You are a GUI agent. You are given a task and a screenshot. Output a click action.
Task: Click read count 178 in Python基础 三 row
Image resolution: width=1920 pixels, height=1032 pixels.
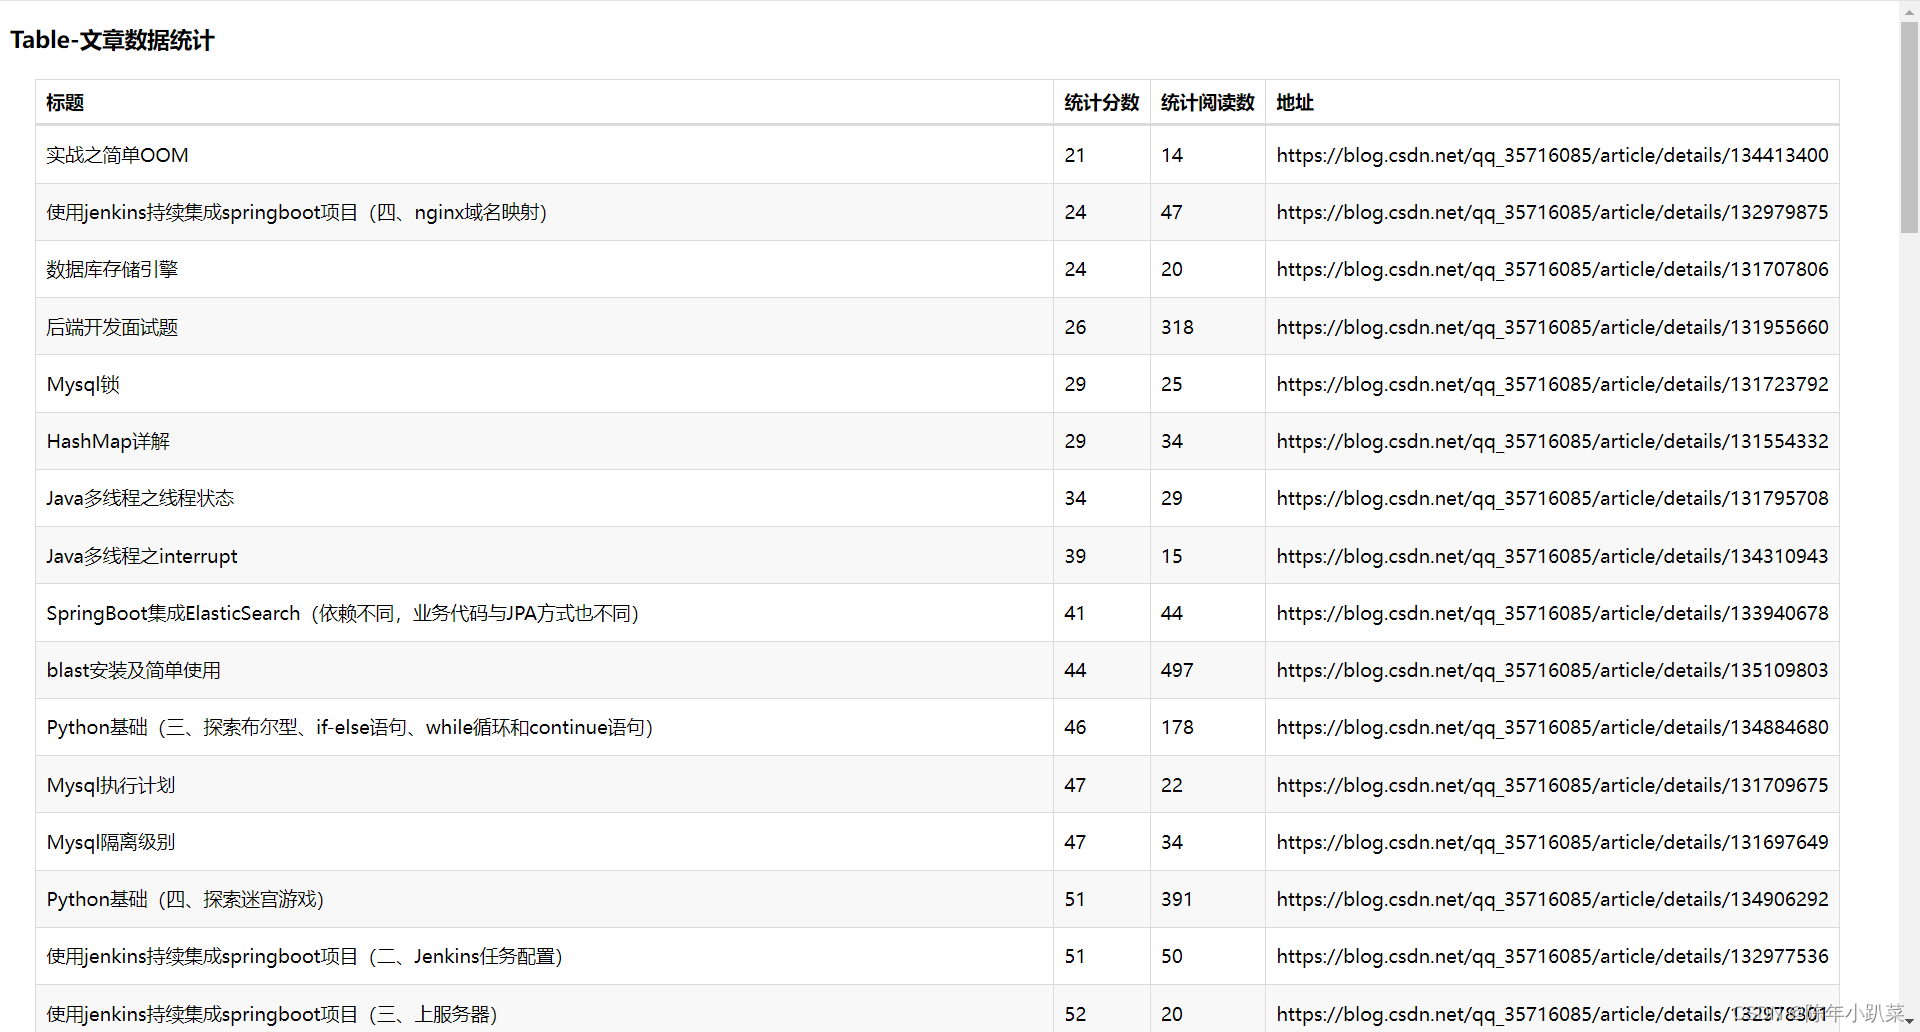coord(1177,727)
